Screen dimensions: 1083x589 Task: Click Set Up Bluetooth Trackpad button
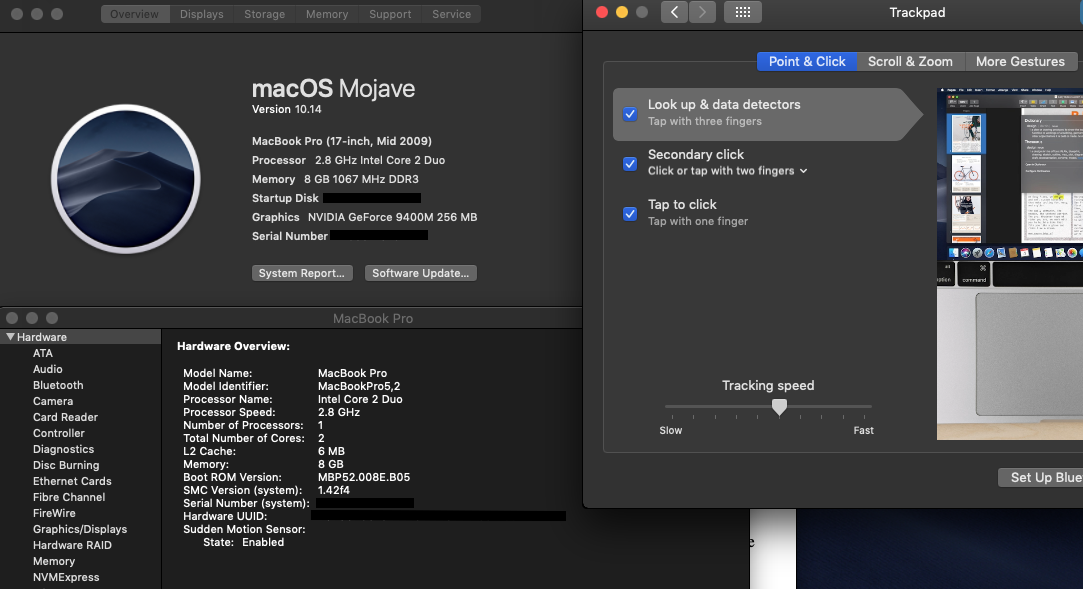coord(1041,478)
